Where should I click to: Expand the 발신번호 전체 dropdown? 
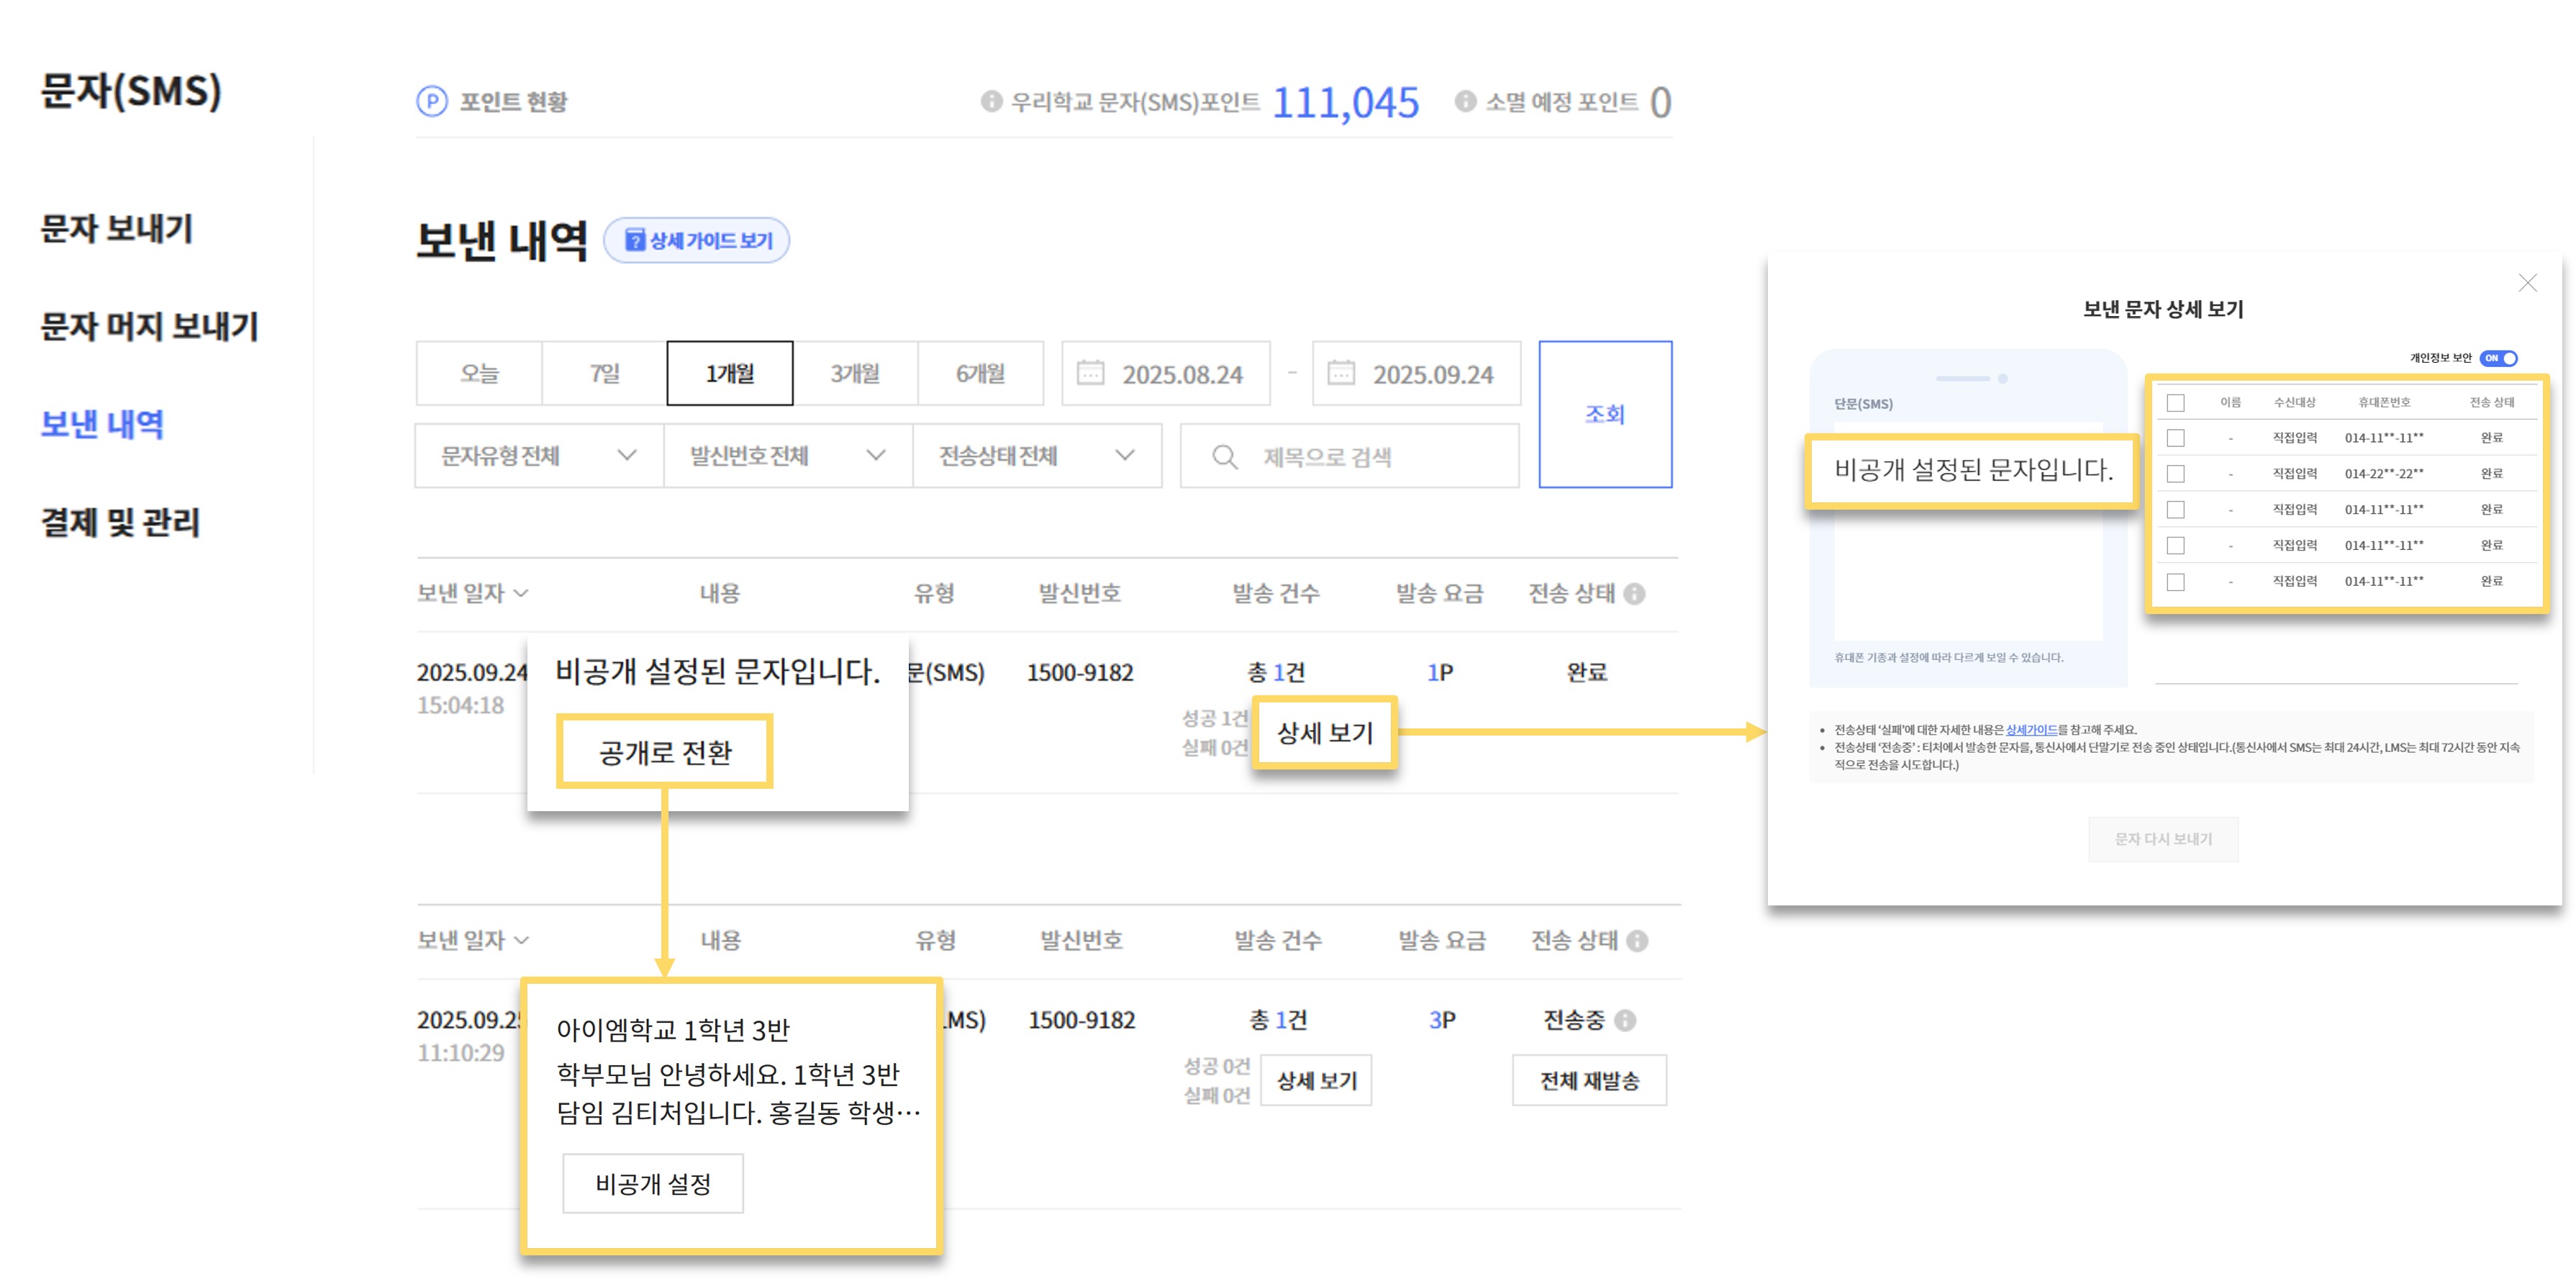pyautogui.click(x=788, y=456)
